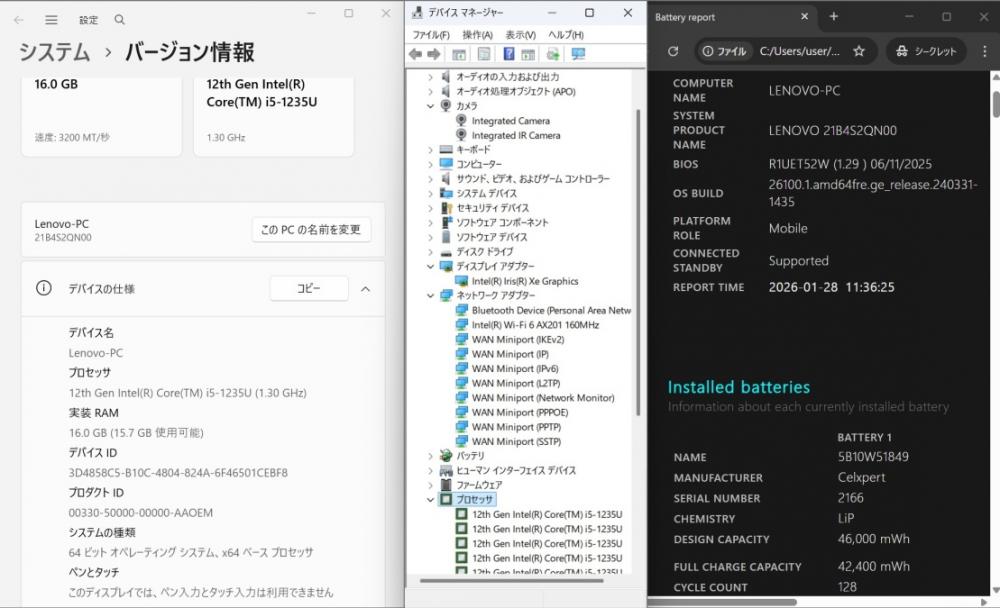Open the 操作(A) menu
Image resolution: width=1000 pixels, height=608 pixels.
[477, 35]
